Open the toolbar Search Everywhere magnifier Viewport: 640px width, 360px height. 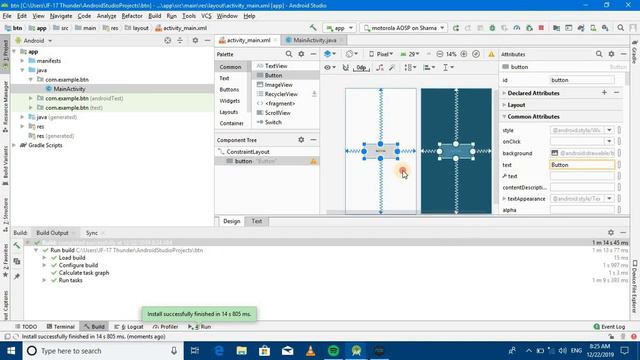(x=620, y=28)
